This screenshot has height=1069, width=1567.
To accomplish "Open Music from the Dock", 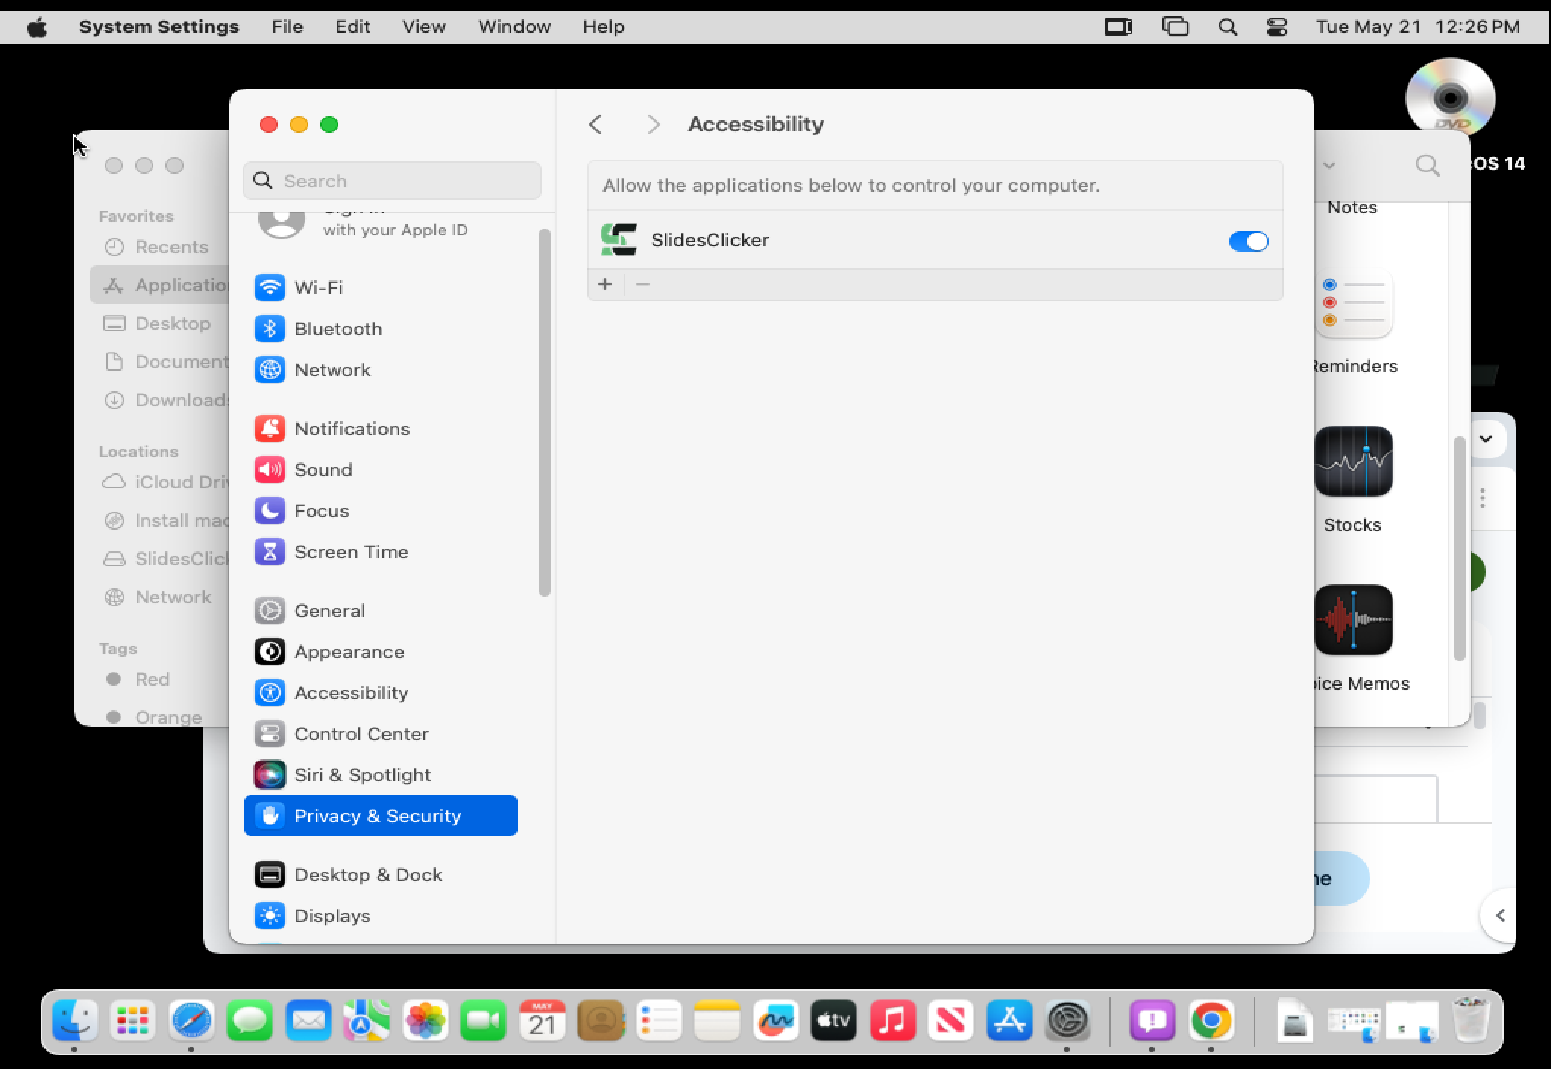I will point(892,1020).
